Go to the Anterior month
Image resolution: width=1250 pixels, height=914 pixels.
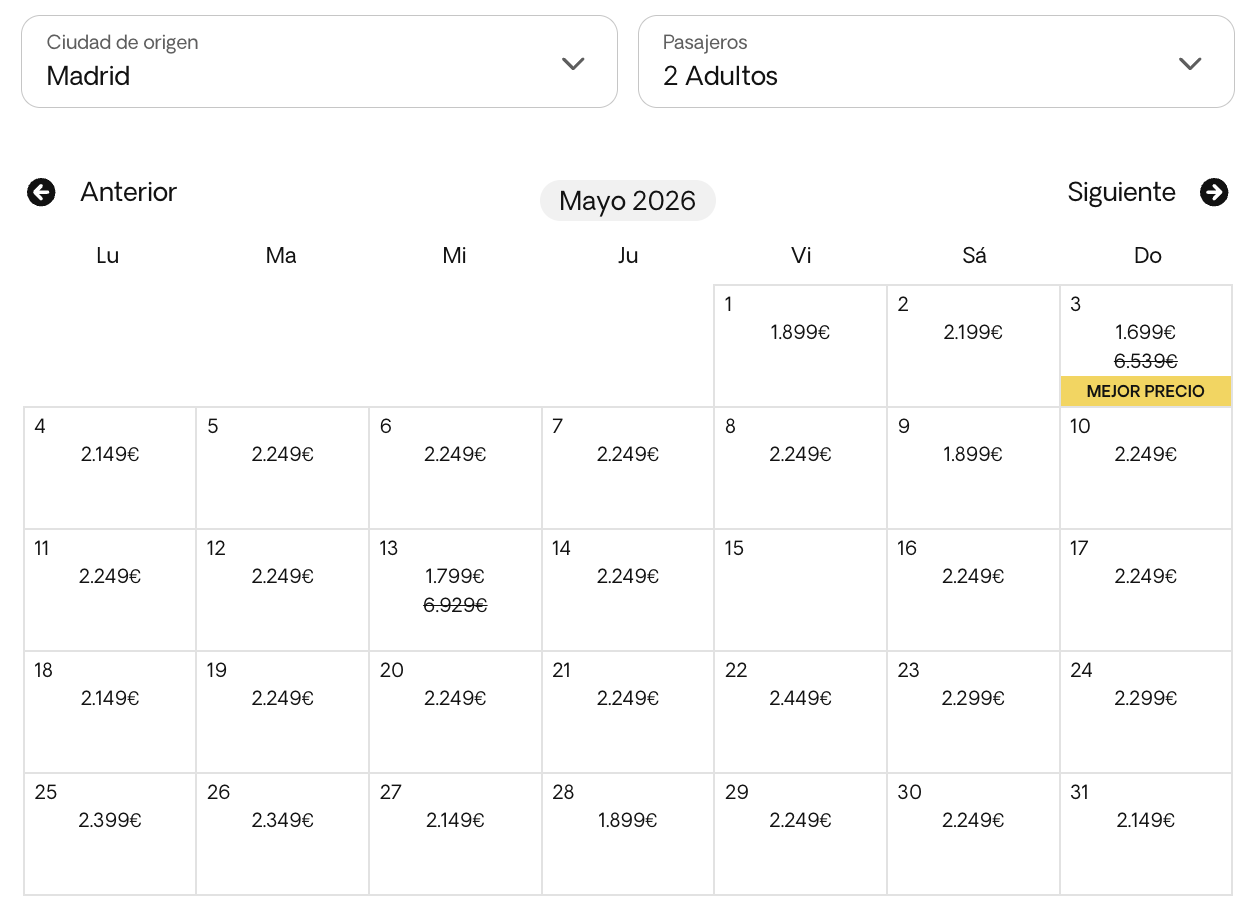tap(128, 192)
